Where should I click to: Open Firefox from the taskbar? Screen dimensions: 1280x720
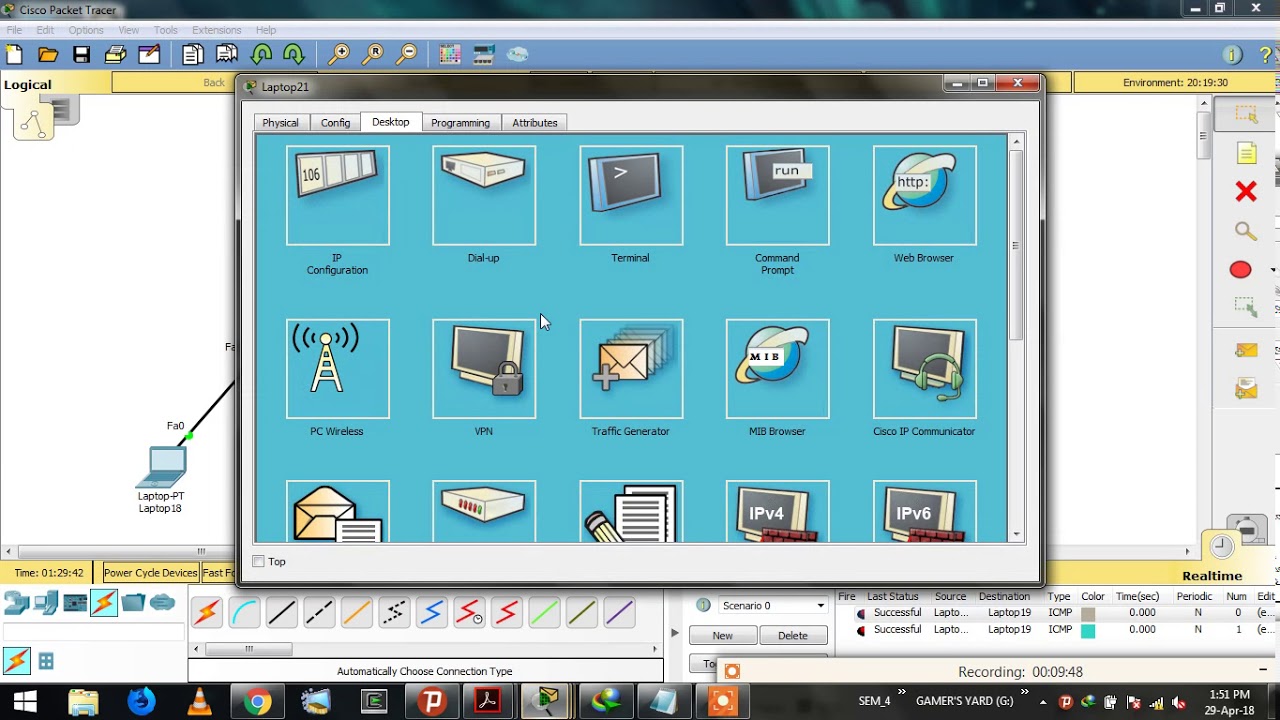(x=141, y=701)
